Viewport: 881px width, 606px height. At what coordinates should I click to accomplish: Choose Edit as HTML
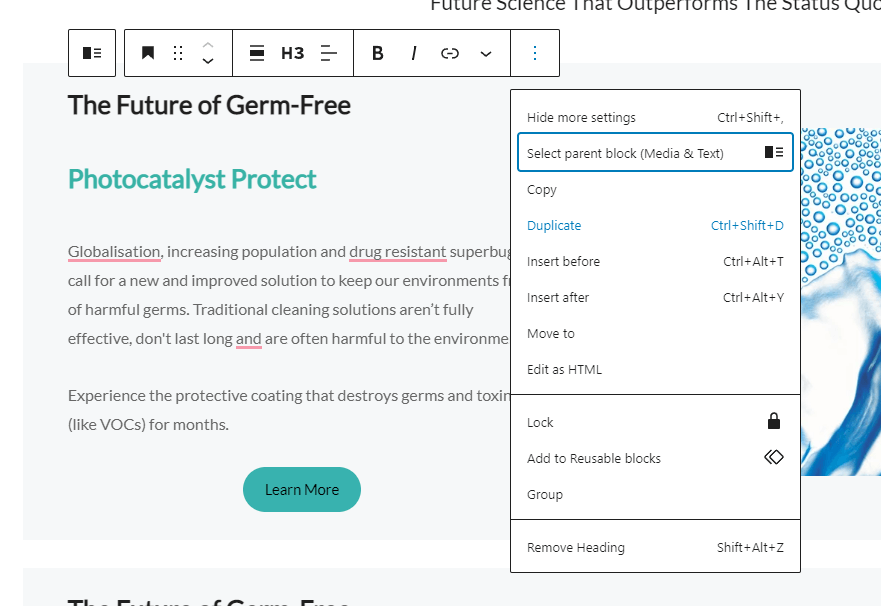pyautogui.click(x=655, y=369)
